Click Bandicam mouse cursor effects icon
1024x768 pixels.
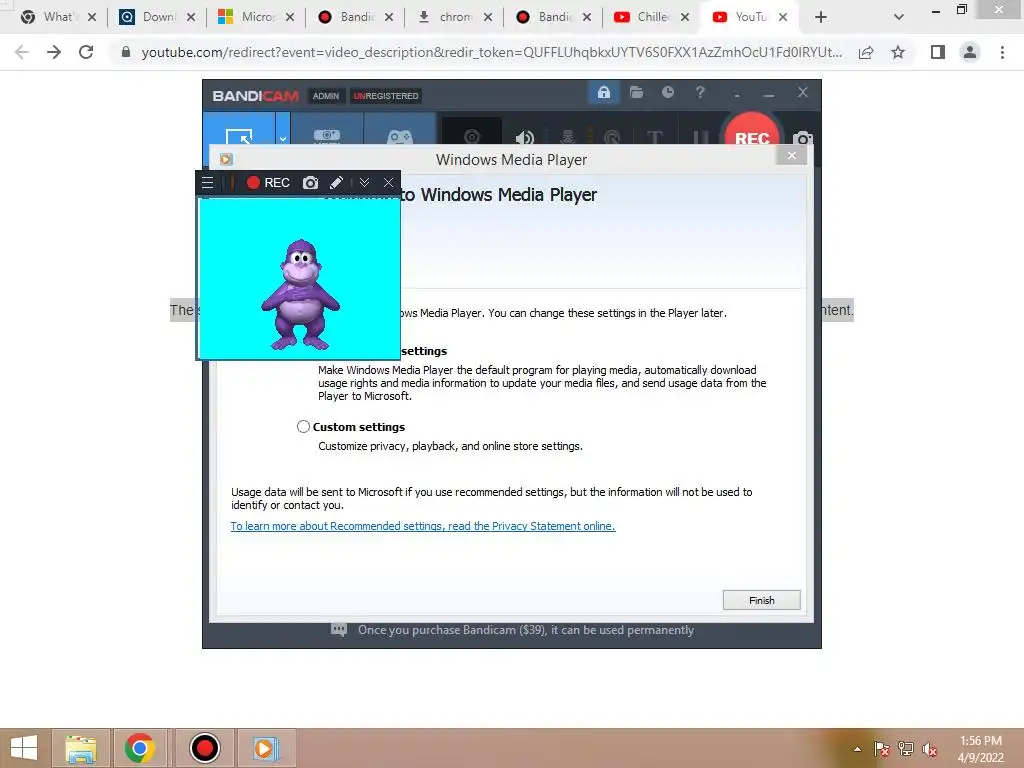[612, 137]
